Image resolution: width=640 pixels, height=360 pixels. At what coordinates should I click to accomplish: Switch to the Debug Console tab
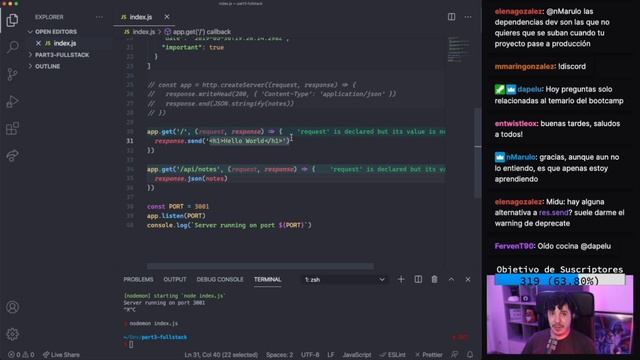220,279
